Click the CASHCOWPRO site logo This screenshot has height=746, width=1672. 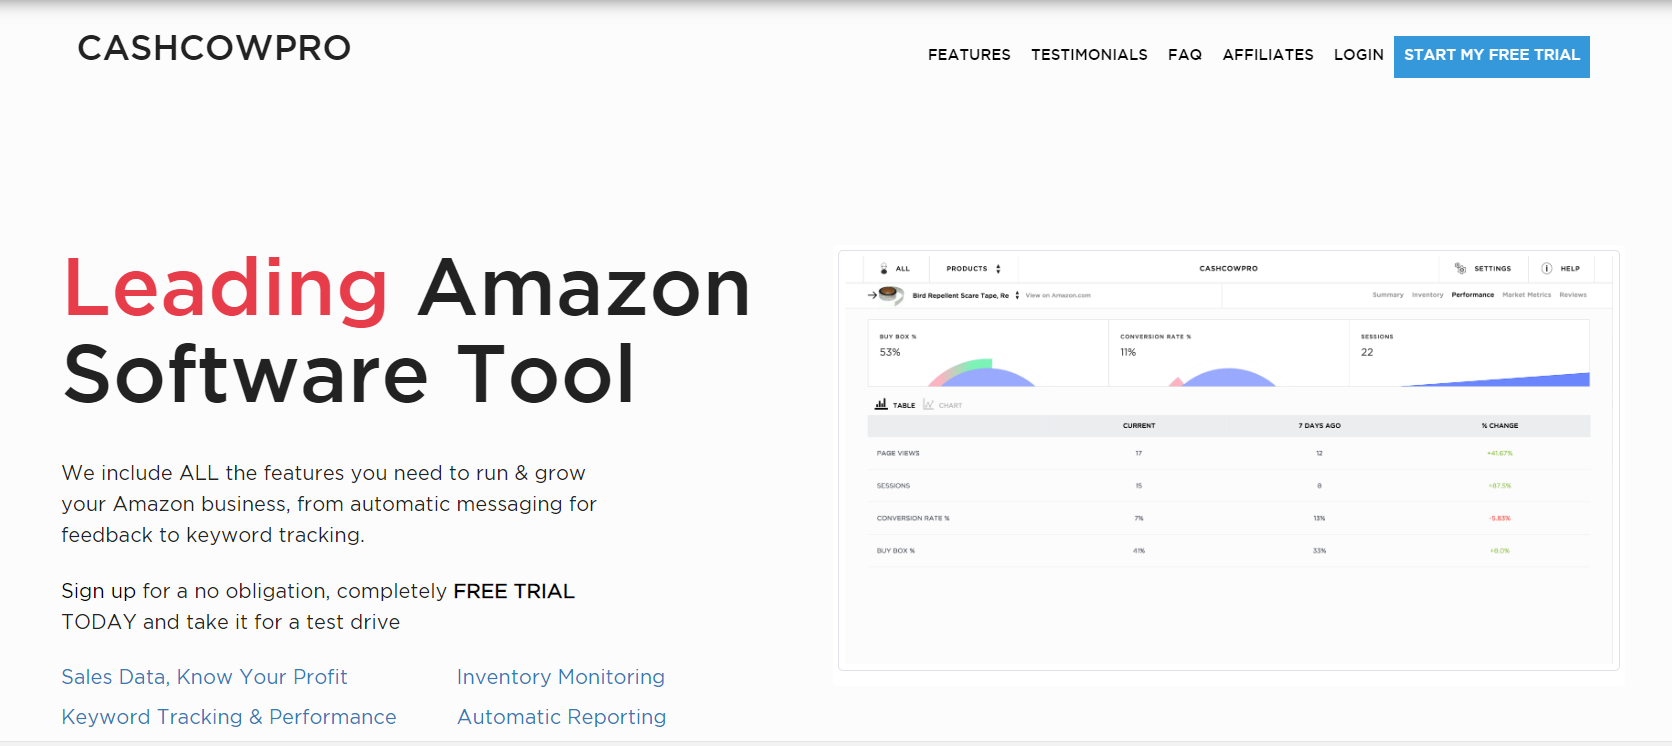pos(214,48)
